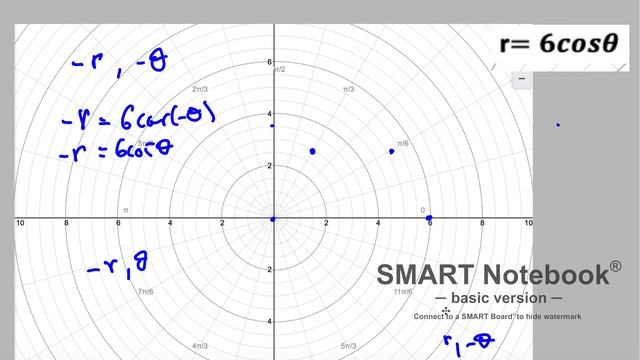The width and height of the screenshot is (640, 360).
Task: Click the π/3 angle label
Action: (x=349, y=89)
